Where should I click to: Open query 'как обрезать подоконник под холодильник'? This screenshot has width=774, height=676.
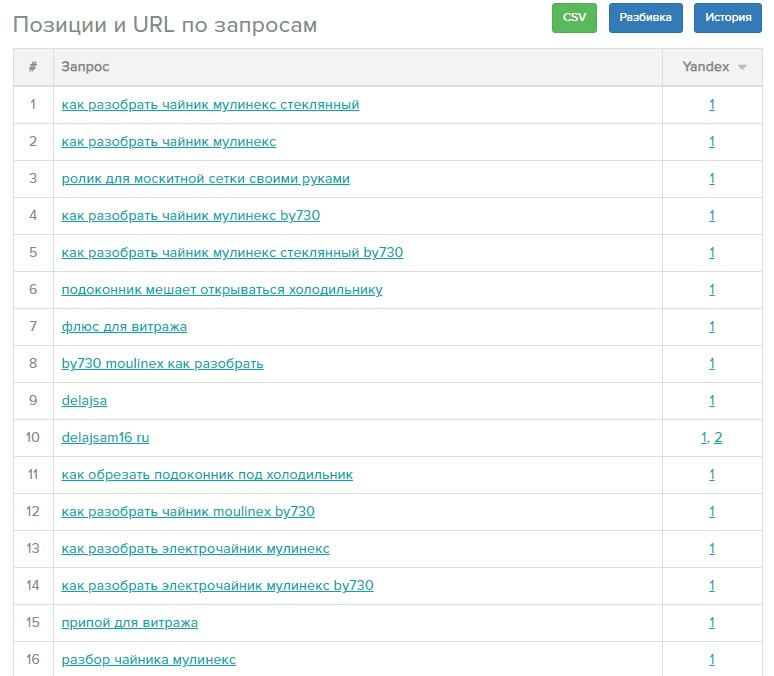[x=207, y=475]
